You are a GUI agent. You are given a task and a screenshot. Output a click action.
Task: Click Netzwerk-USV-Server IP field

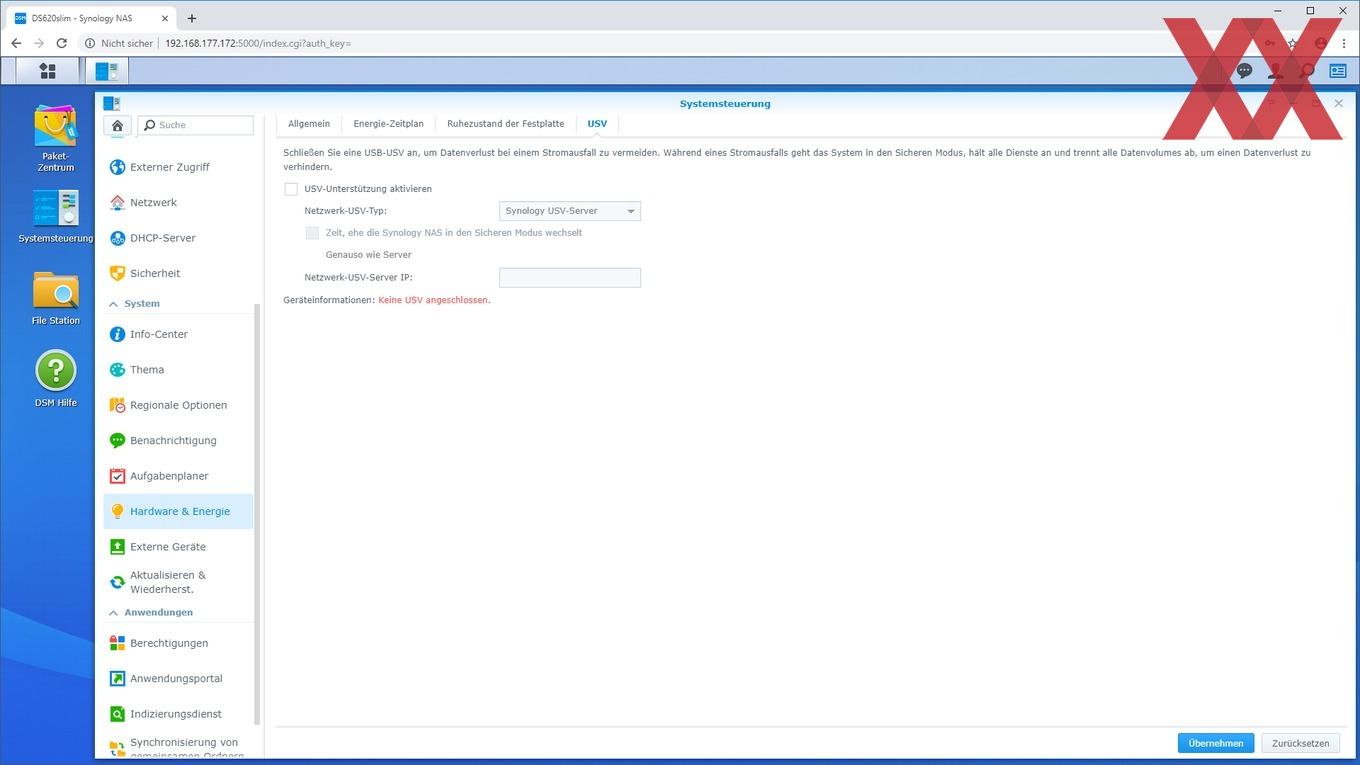[x=570, y=278]
